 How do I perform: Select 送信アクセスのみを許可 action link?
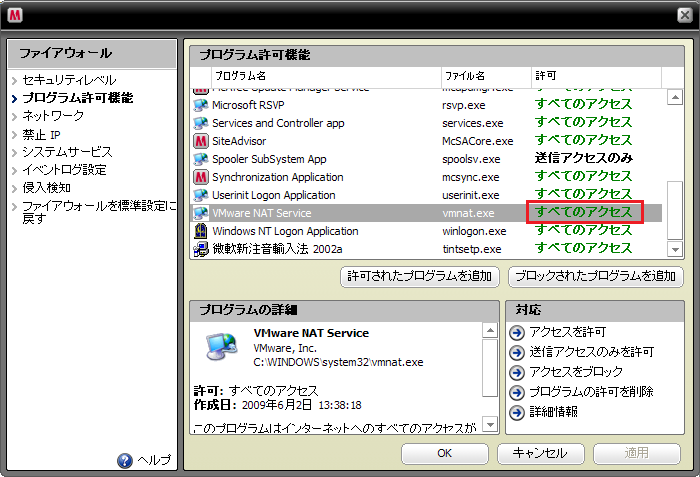591,352
